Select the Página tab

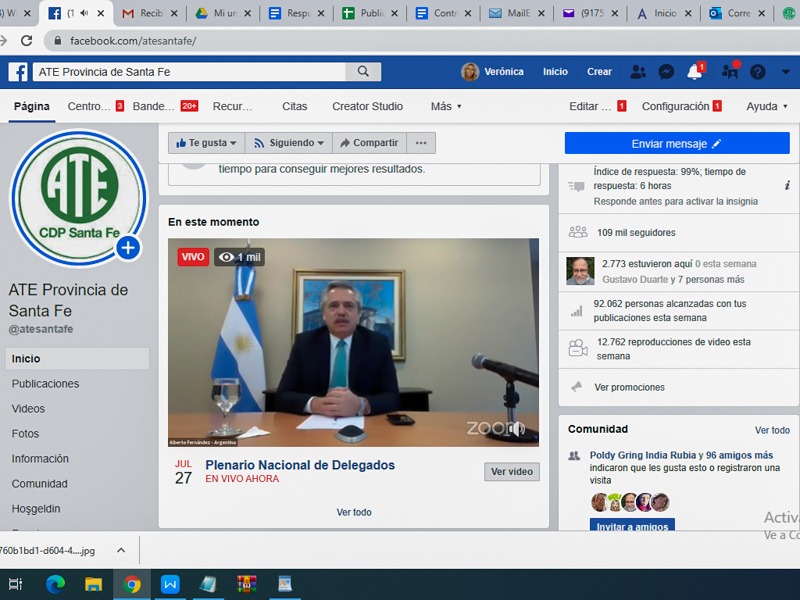32,106
